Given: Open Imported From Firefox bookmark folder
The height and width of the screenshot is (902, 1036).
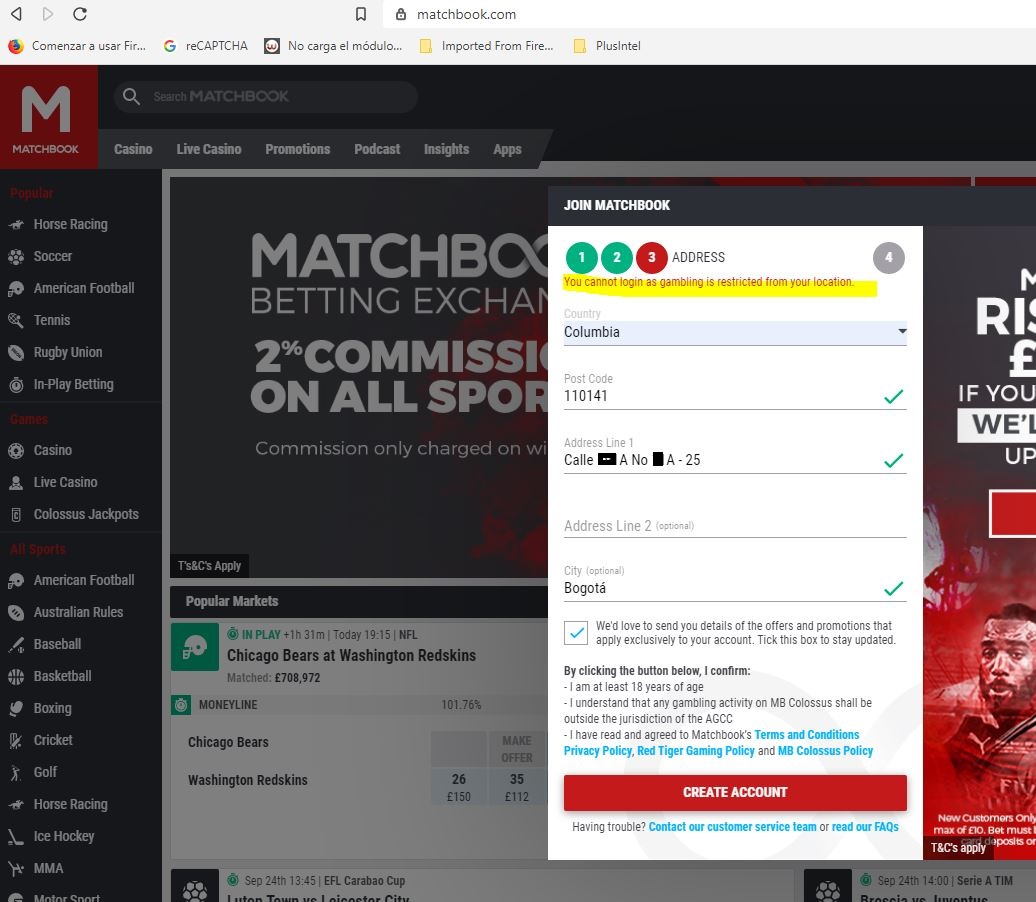Looking at the screenshot, I should coord(487,46).
